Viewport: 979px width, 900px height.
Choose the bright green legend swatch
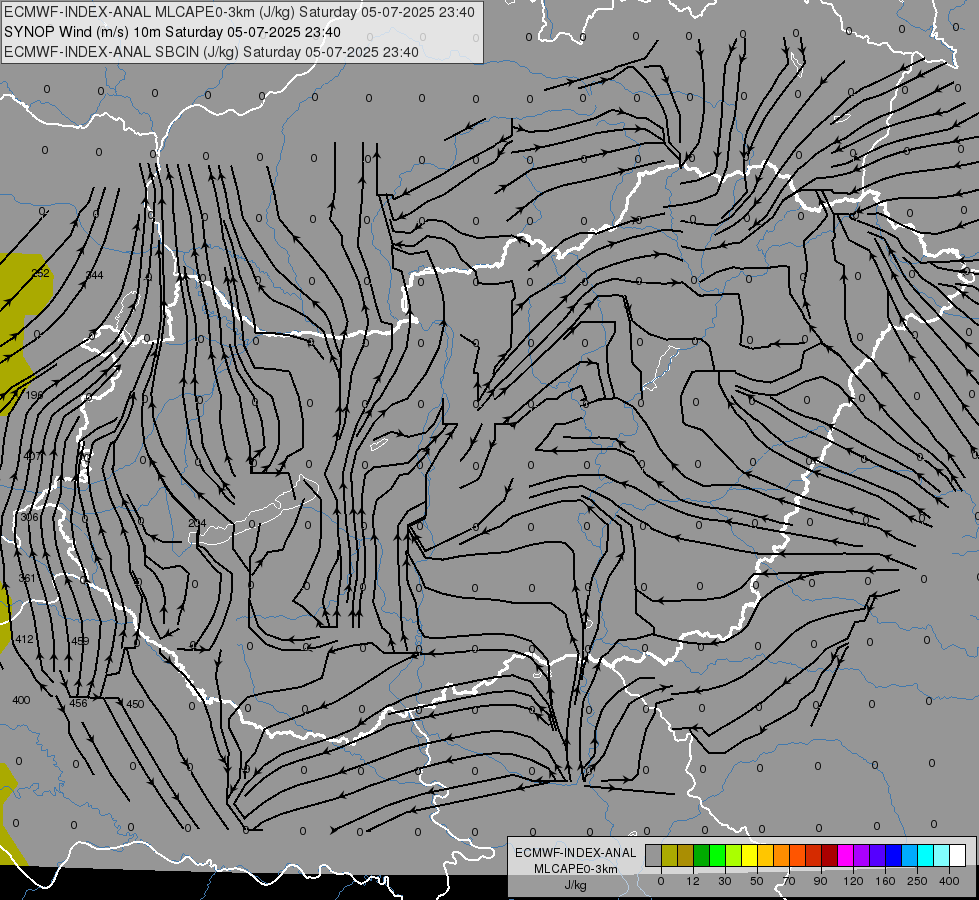click(717, 855)
